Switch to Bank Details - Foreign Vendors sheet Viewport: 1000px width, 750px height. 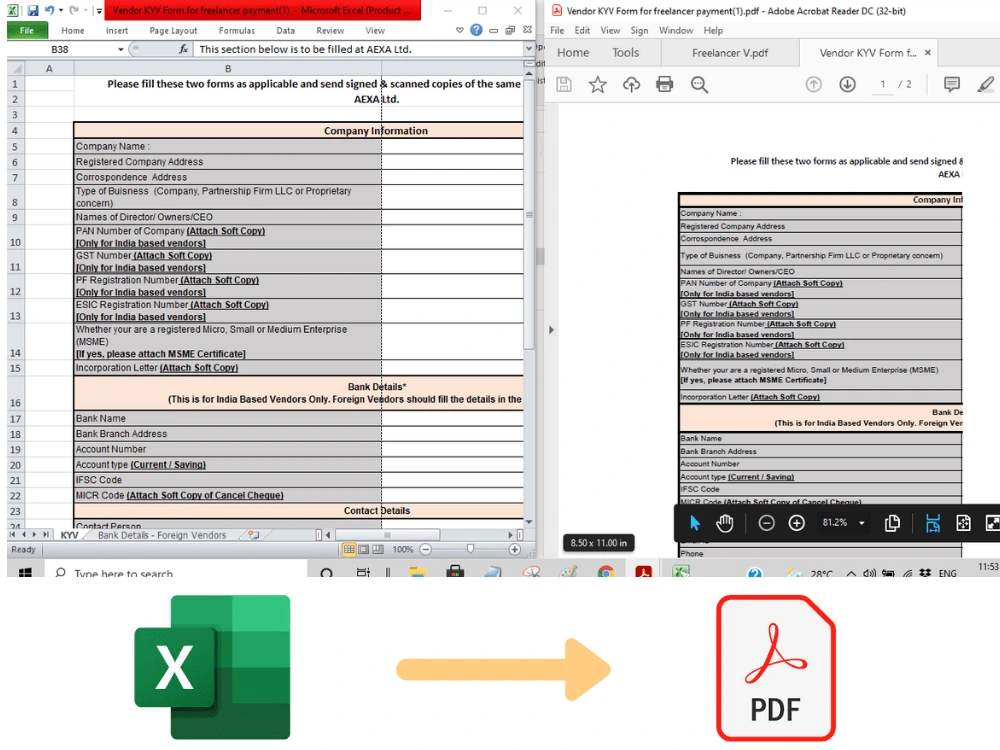click(x=162, y=535)
